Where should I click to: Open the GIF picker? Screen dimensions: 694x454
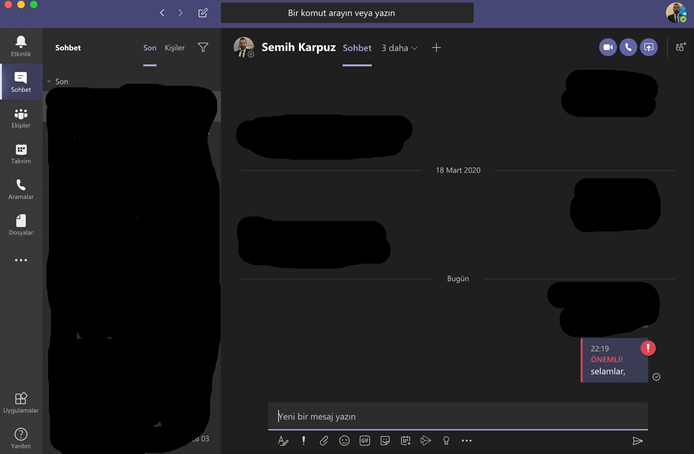tap(364, 441)
